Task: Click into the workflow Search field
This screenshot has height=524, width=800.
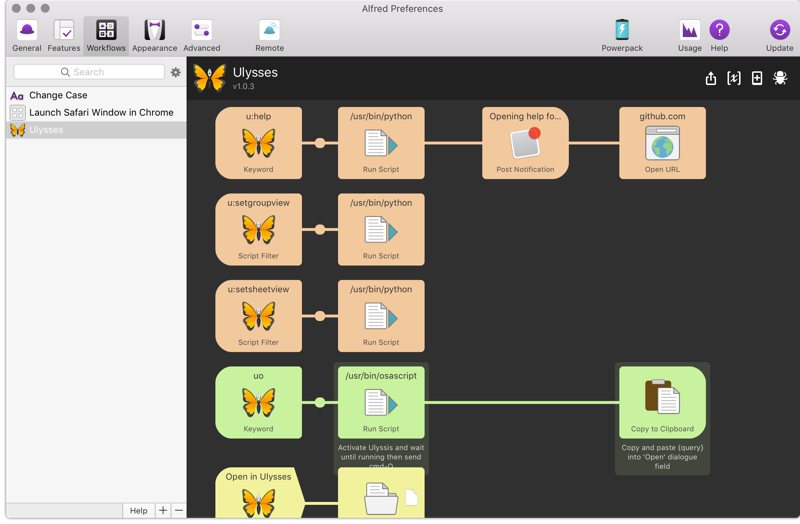Action: point(89,72)
